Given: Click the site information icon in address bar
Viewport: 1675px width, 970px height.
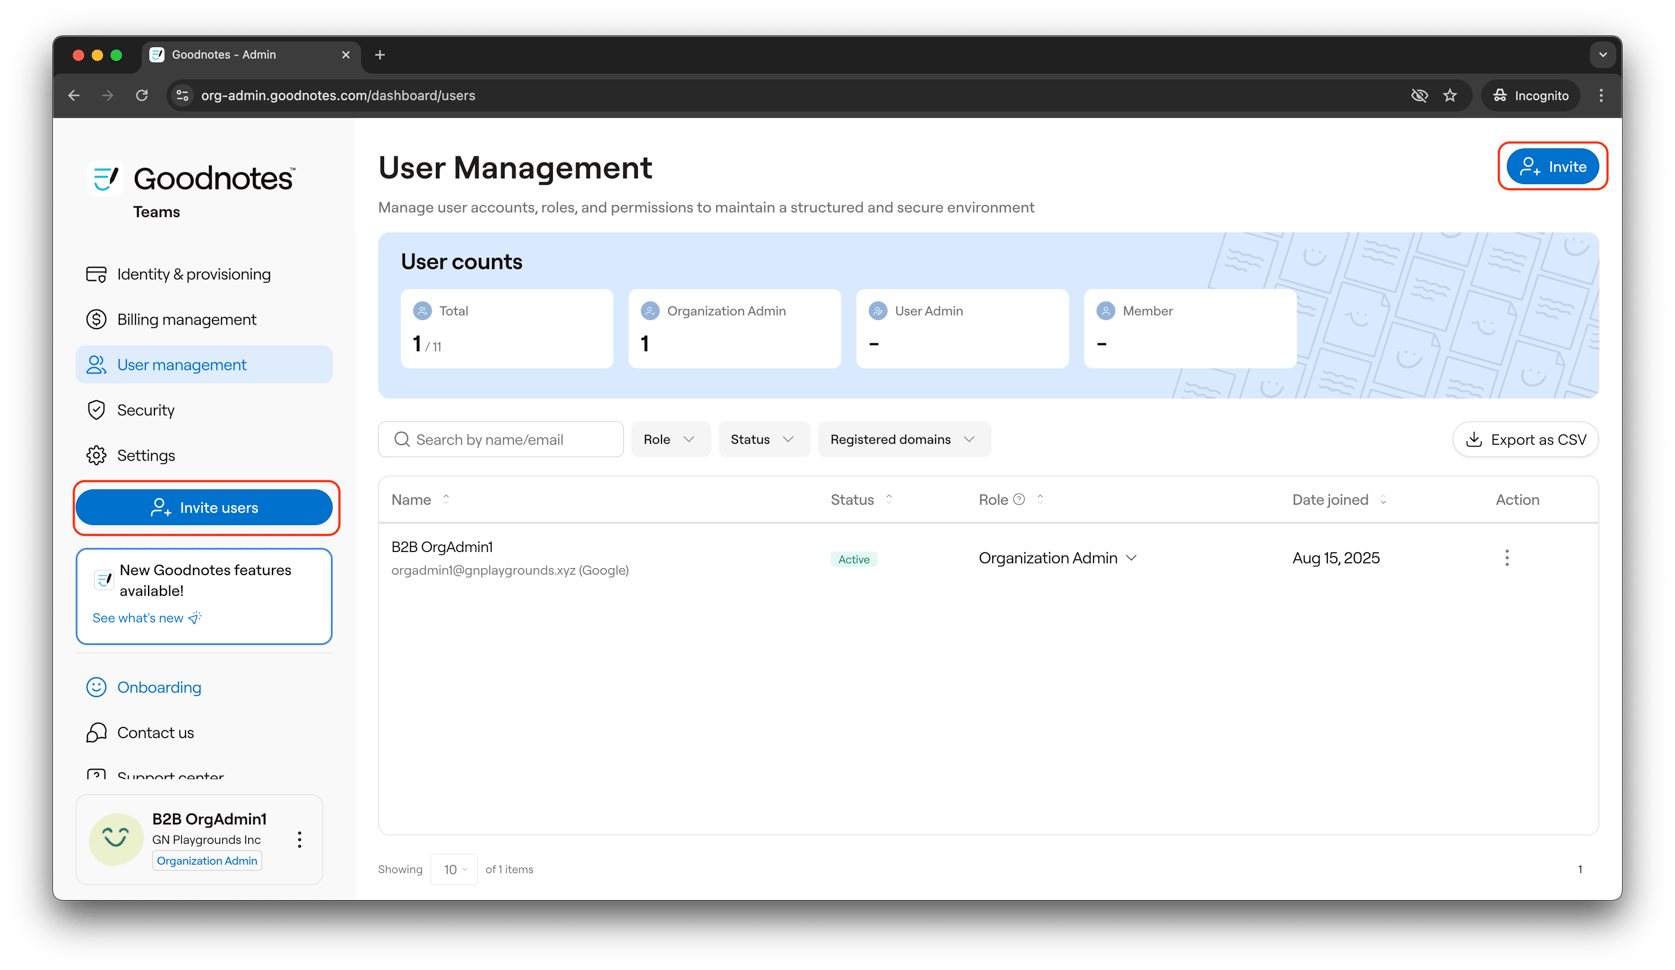Looking at the screenshot, I should (182, 96).
